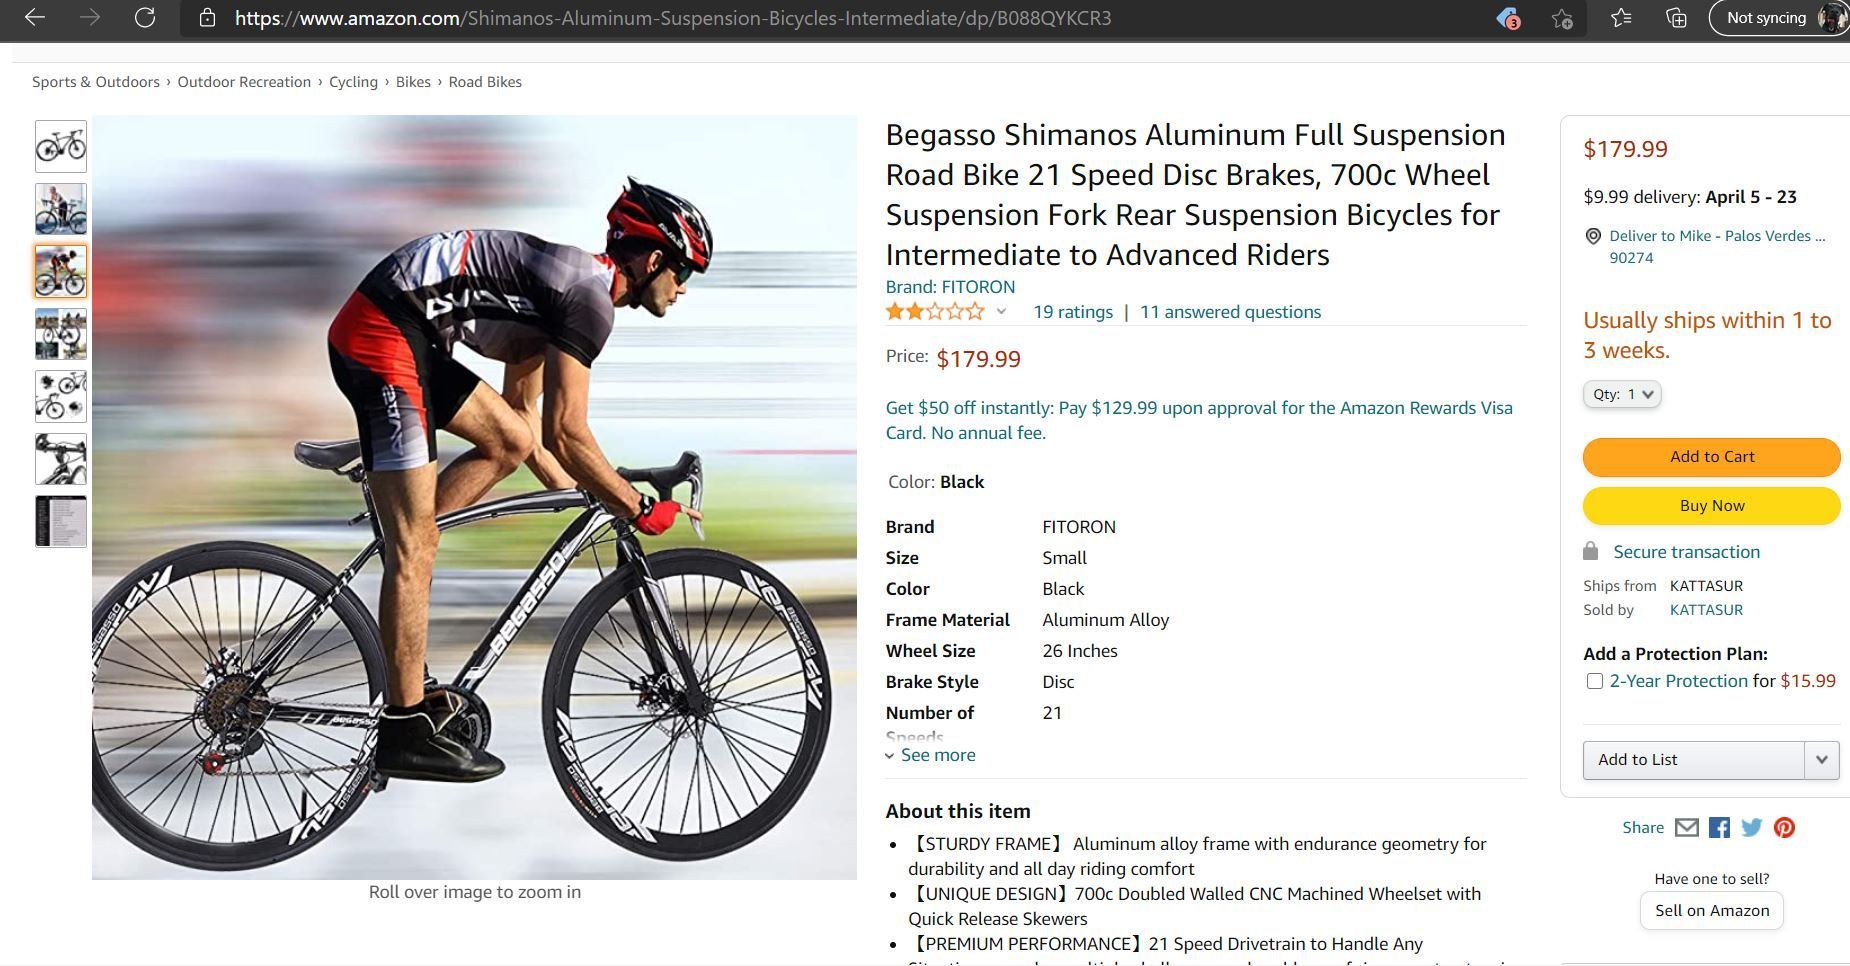Open the browser favorites star icon
This screenshot has height=966, width=1850.
click(x=1621, y=18)
